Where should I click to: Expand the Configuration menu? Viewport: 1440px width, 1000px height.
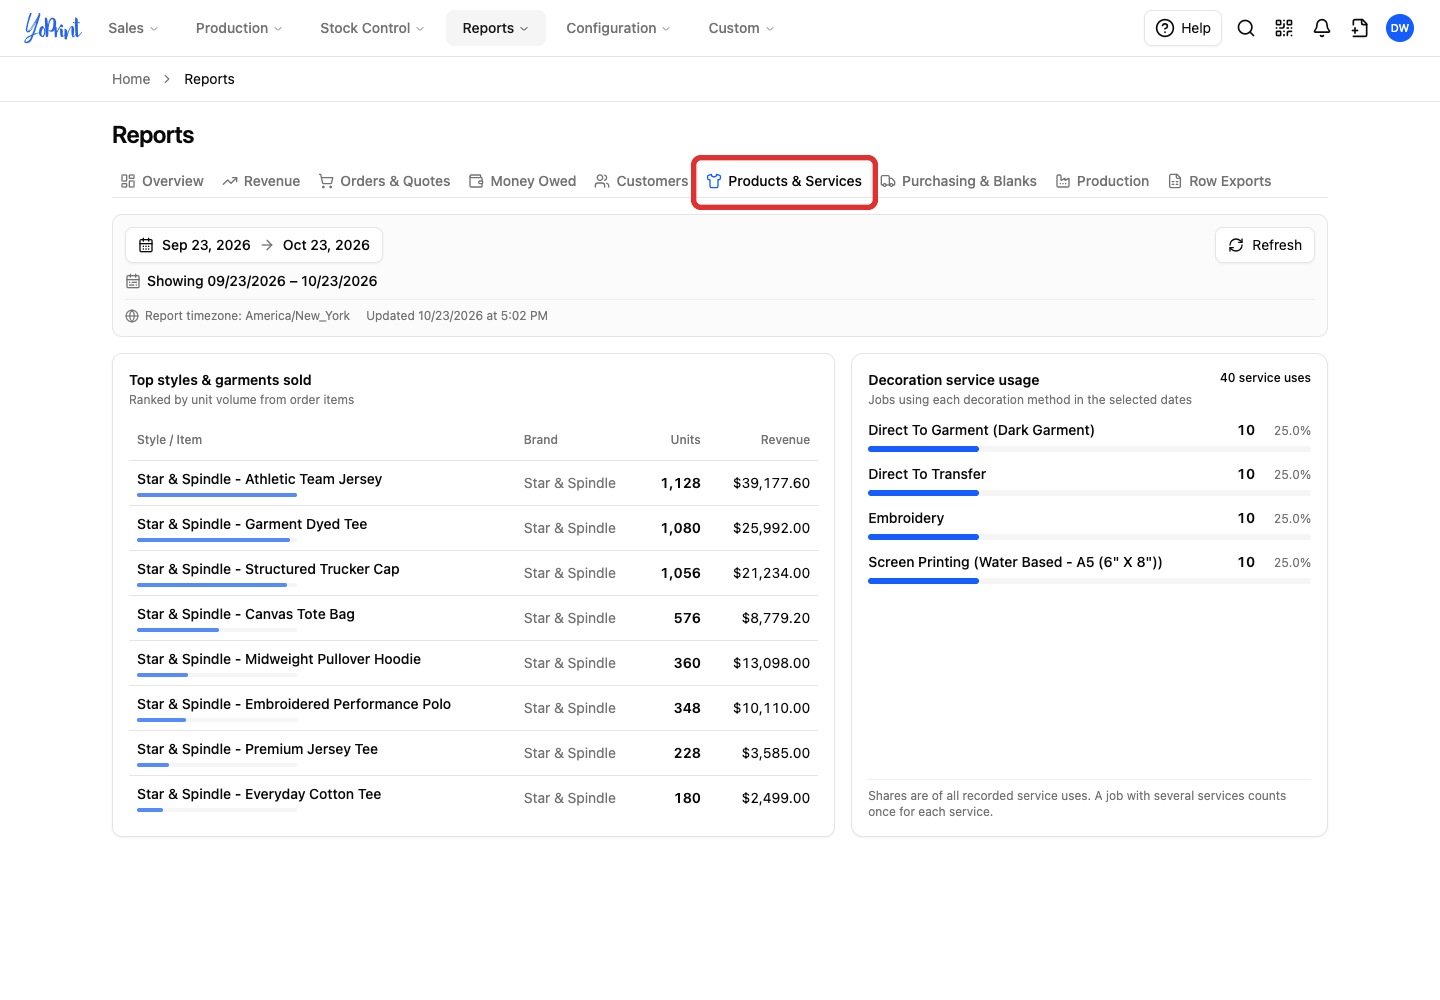click(618, 28)
